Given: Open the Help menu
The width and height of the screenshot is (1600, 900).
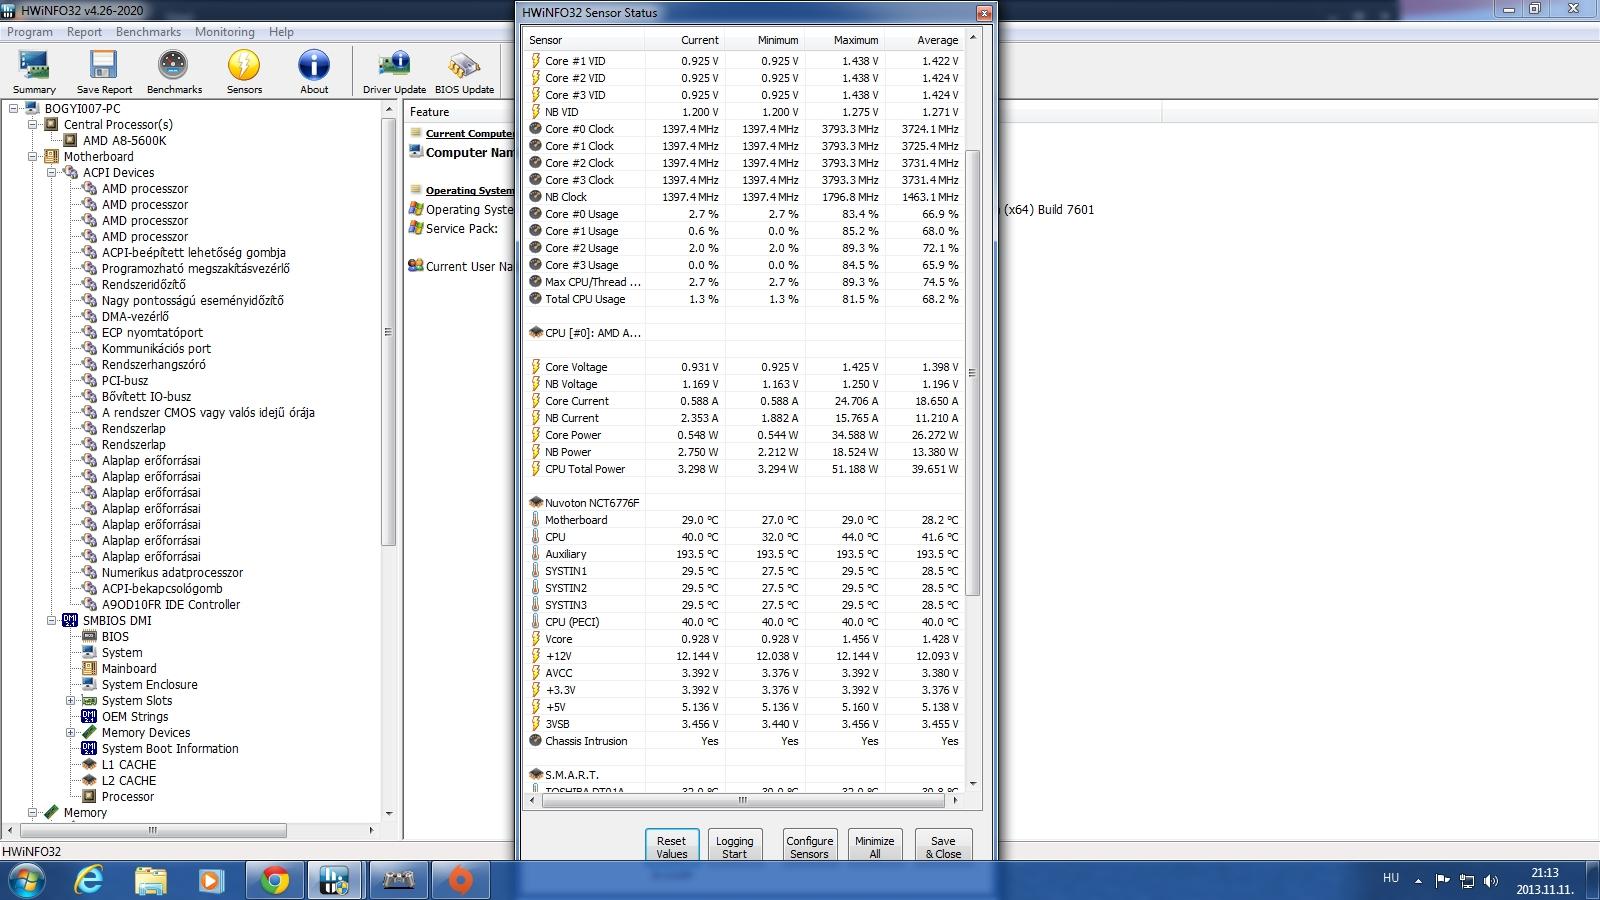Looking at the screenshot, I should click(281, 32).
